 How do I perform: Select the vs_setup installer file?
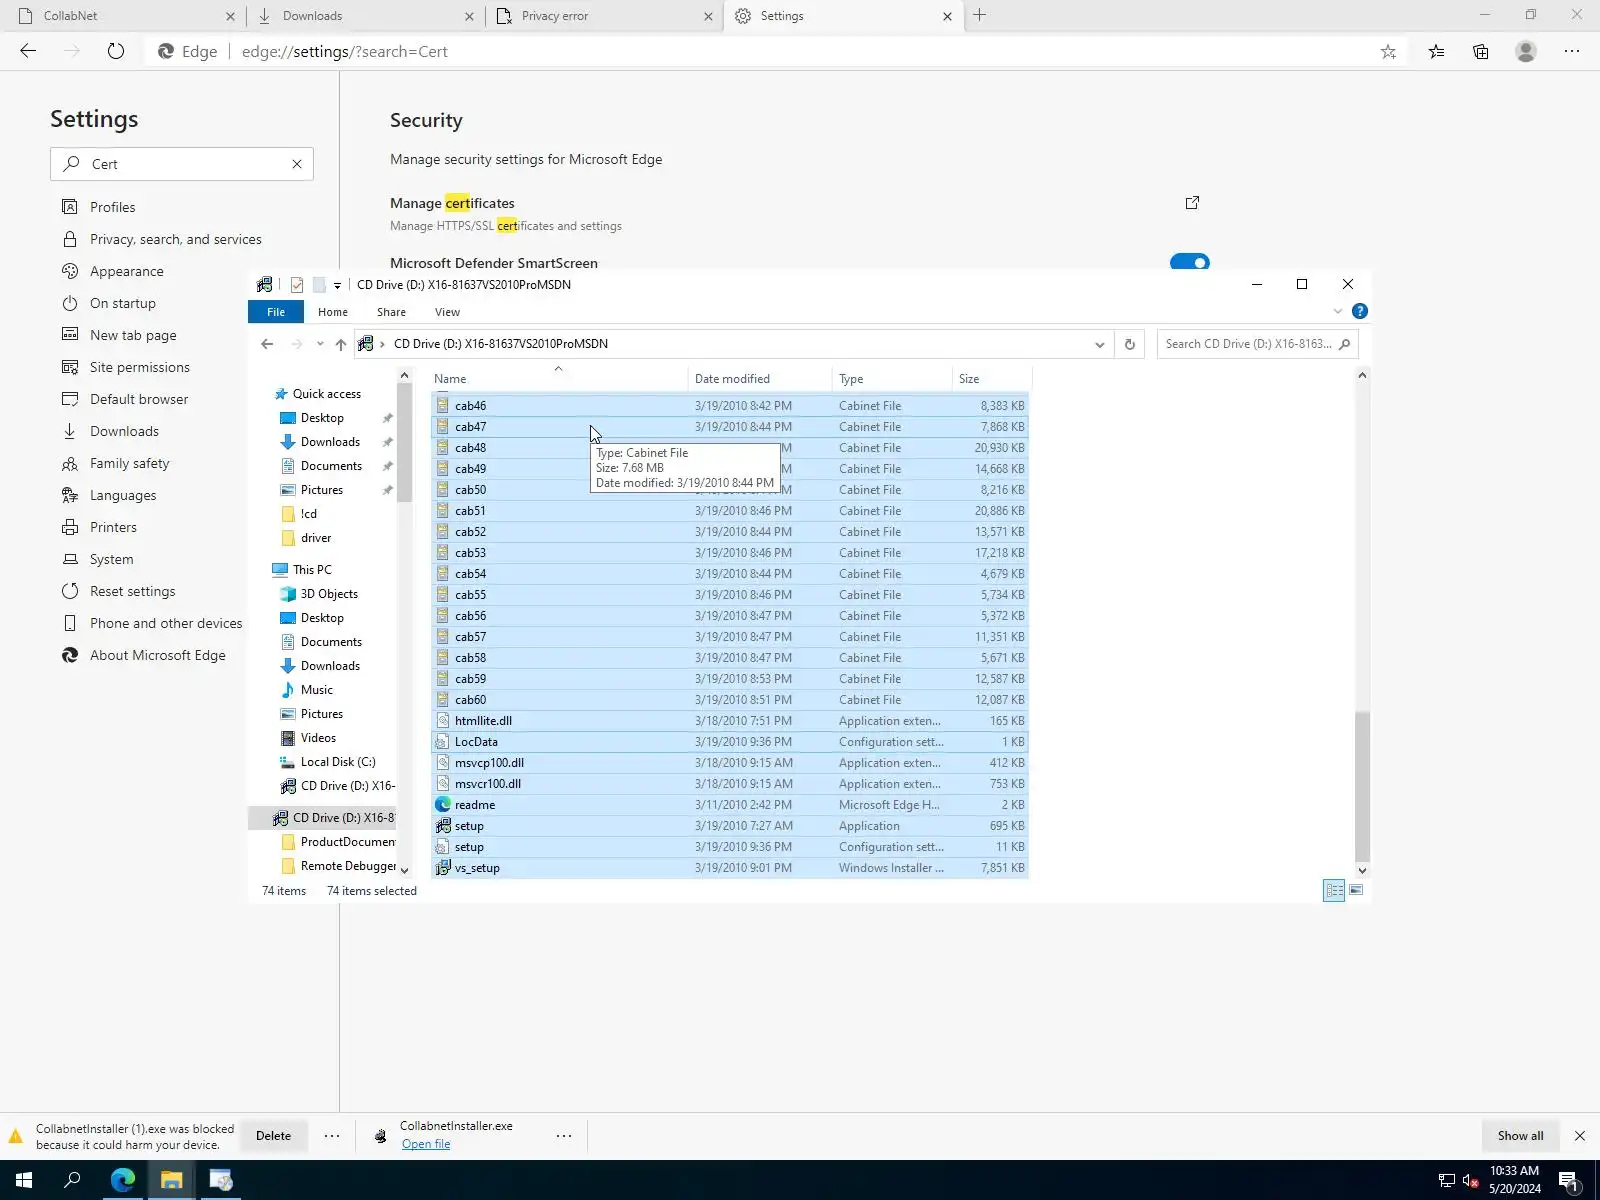(730, 868)
